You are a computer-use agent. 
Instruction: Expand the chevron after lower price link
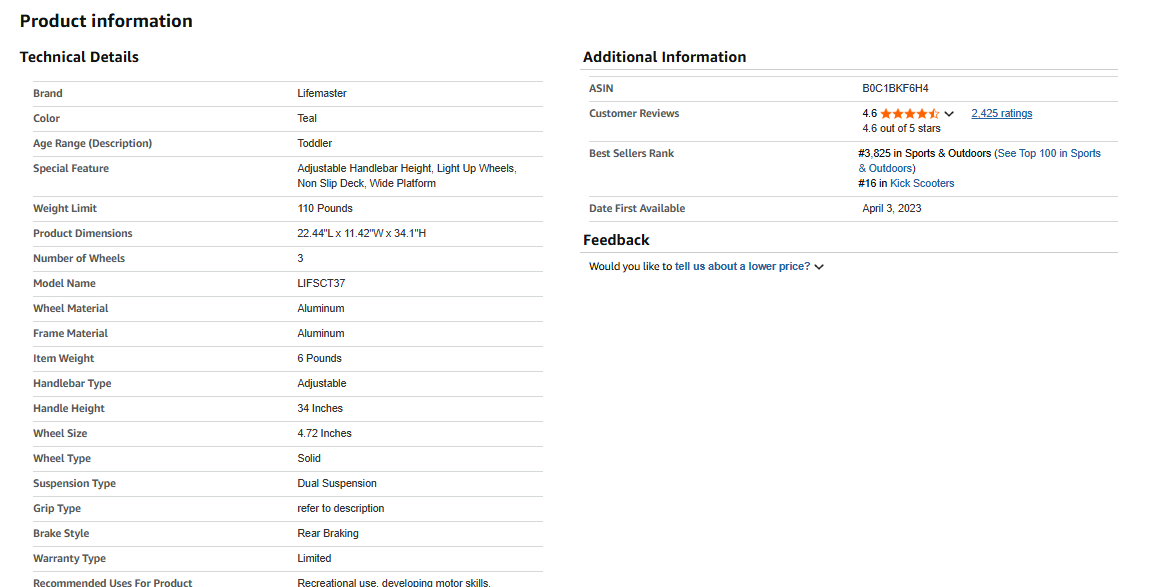coord(819,267)
